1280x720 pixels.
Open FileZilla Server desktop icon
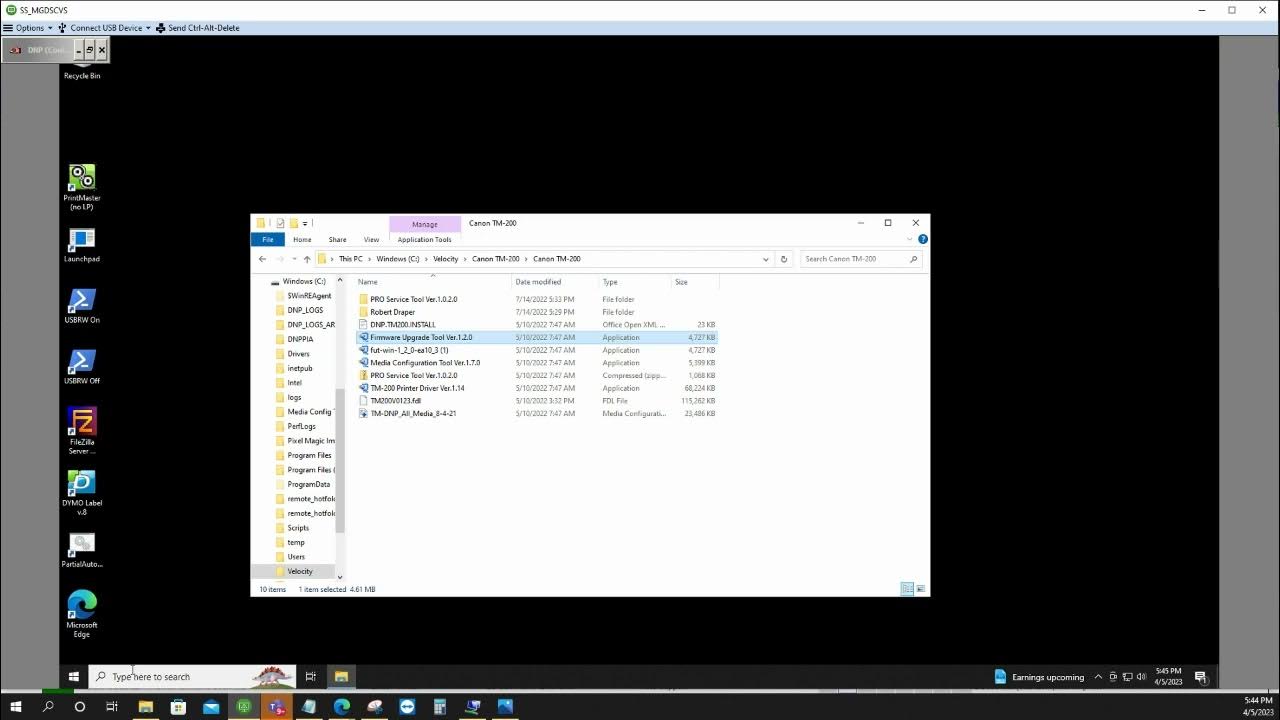pyautogui.click(x=82, y=431)
